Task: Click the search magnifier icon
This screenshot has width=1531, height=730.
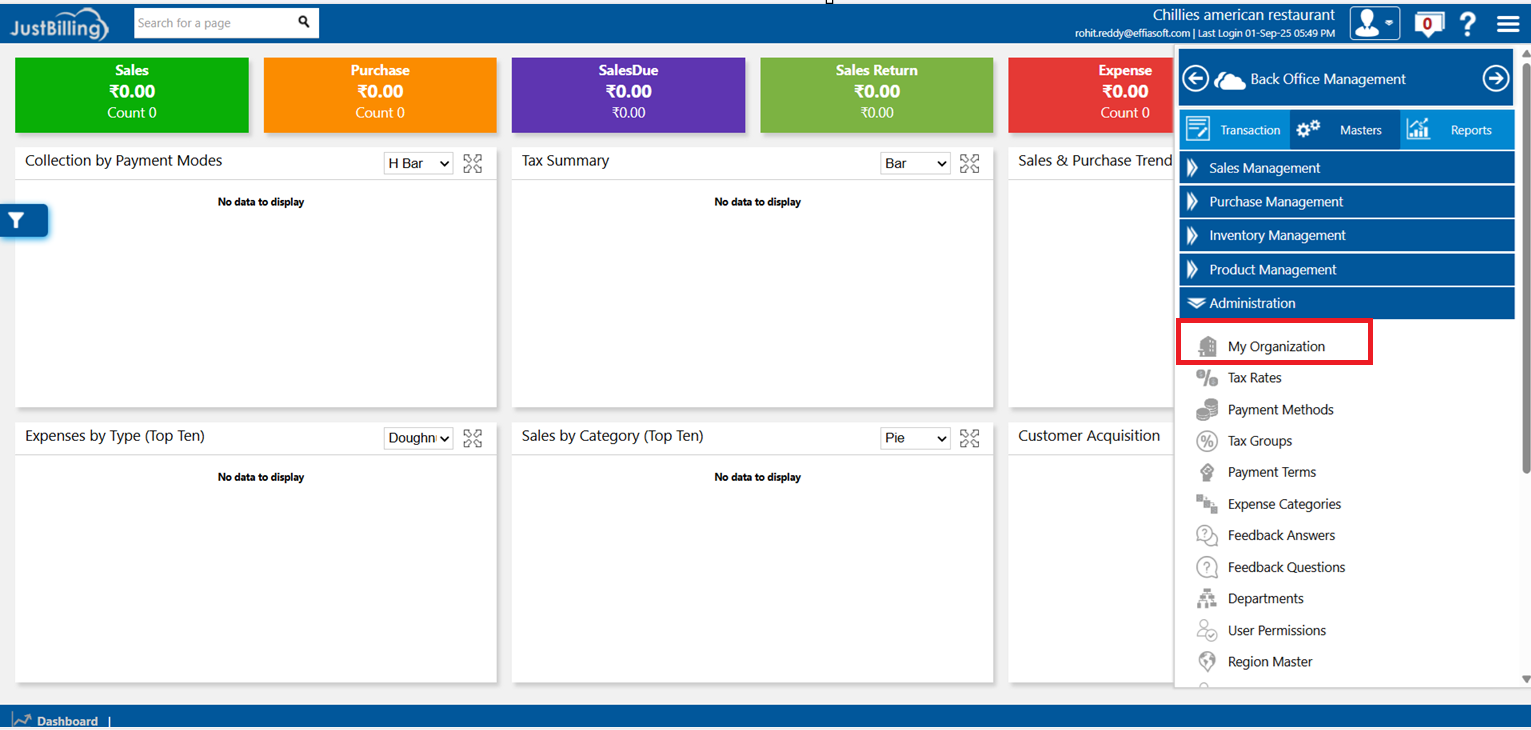Action: [x=304, y=22]
